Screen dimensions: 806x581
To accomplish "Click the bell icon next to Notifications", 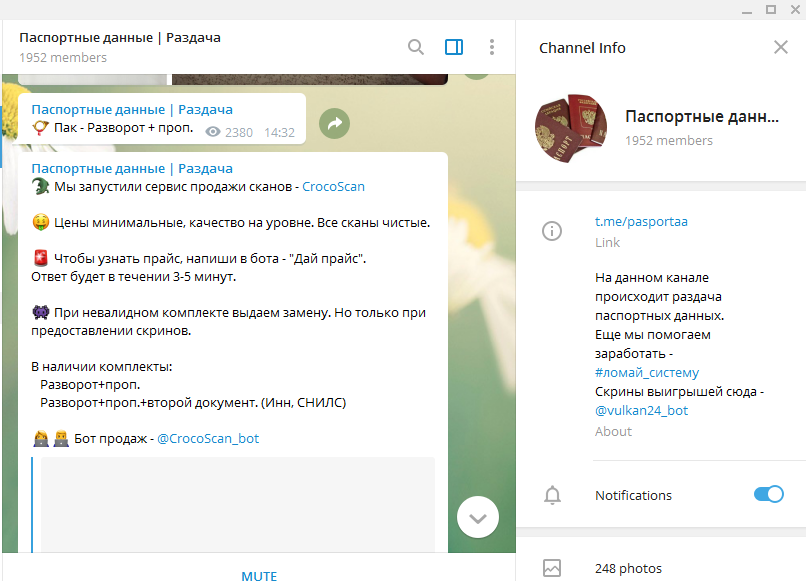I will point(553,495).
